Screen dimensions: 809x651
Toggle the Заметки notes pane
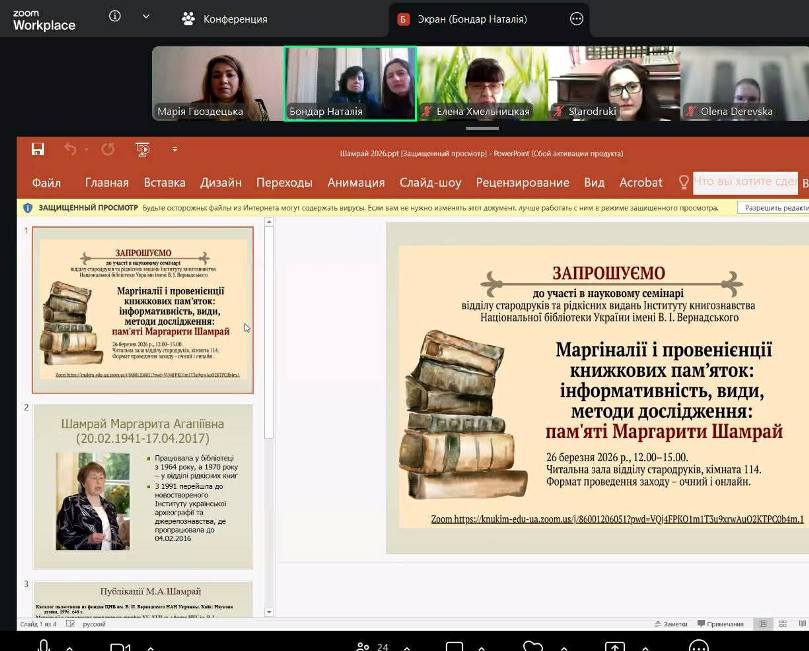pyautogui.click(x=675, y=624)
